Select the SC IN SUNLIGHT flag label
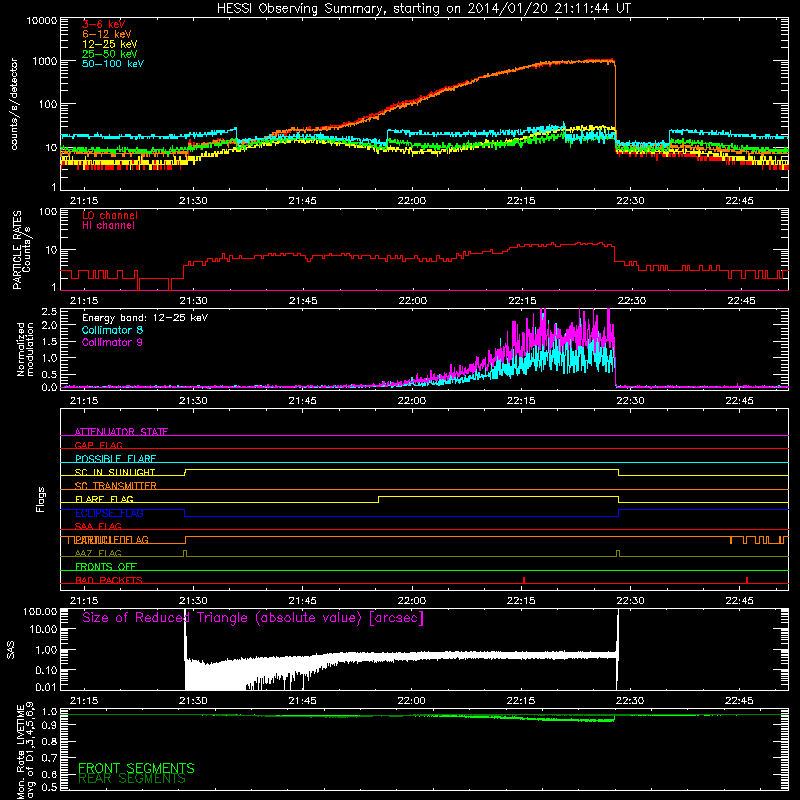Viewport: 800px width, 800px height. (x=115, y=472)
